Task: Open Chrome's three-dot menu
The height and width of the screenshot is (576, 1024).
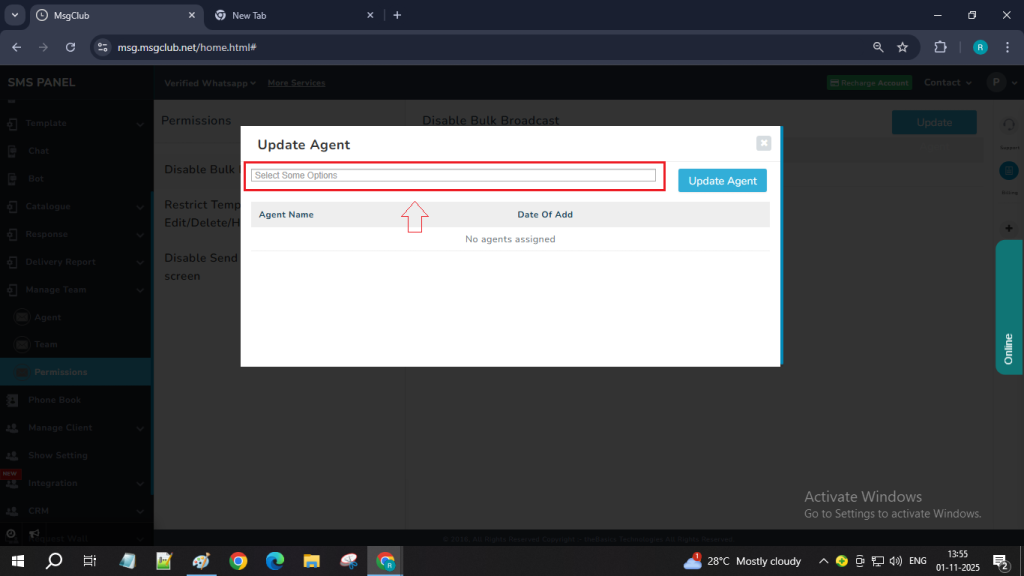Action: coord(1007,47)
